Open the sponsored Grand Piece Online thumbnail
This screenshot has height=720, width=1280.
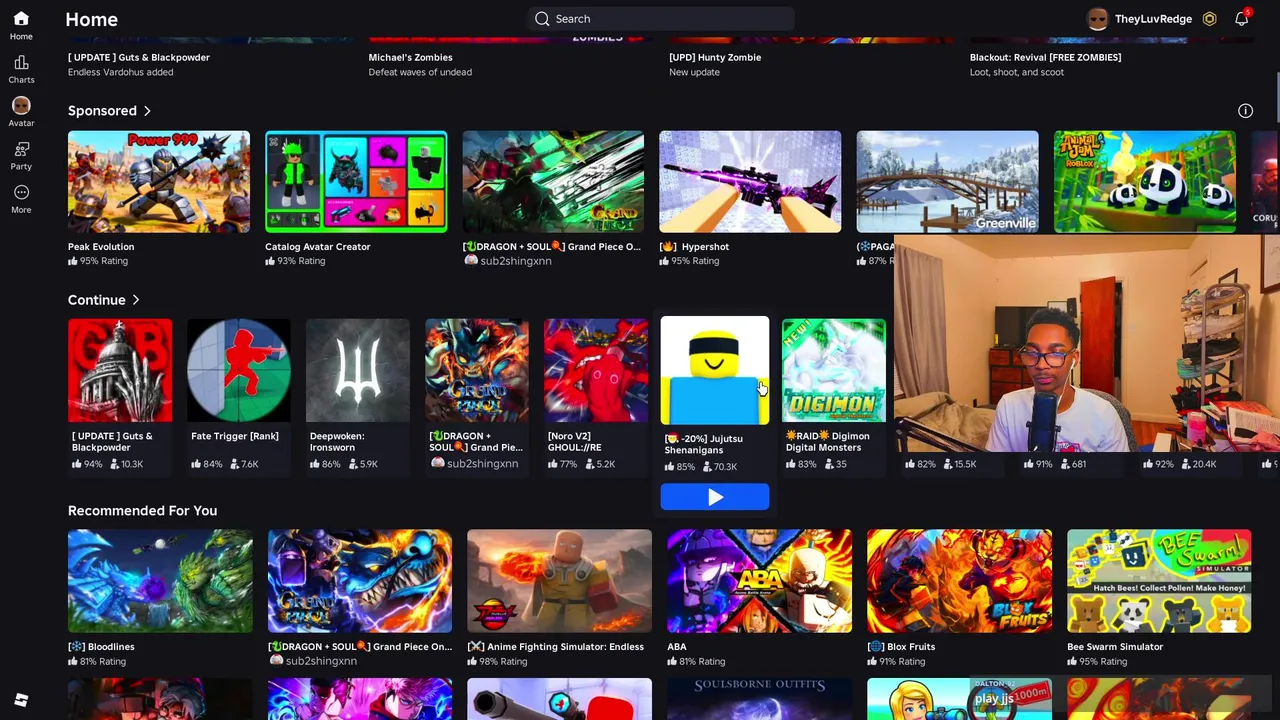pos(553,182)
